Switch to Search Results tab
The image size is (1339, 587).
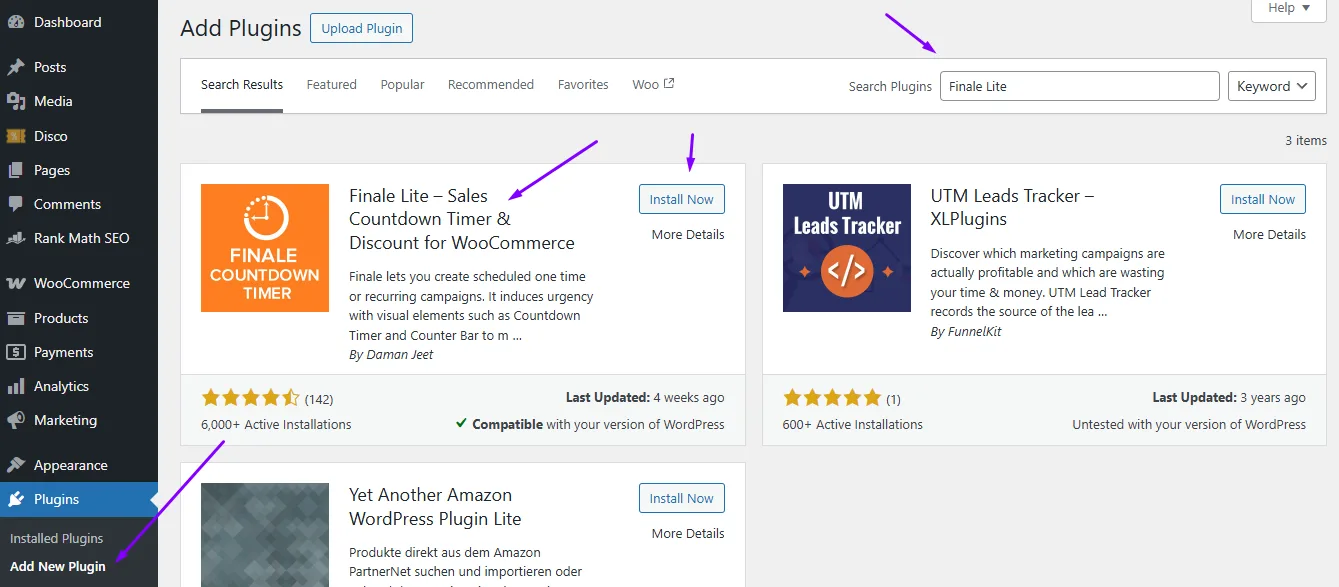tap(242, 85)
